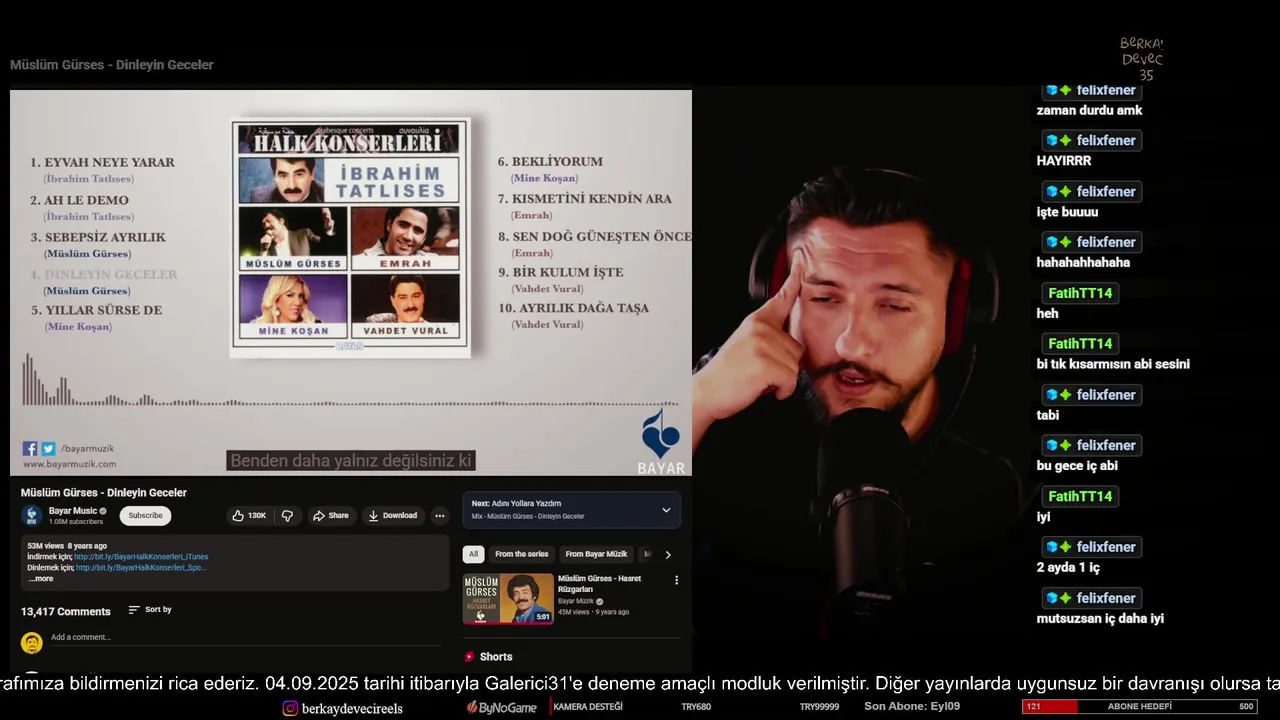
Task: Click track 7 Kısmetini Kendin Ara
Action: click(x=585, y=199)
